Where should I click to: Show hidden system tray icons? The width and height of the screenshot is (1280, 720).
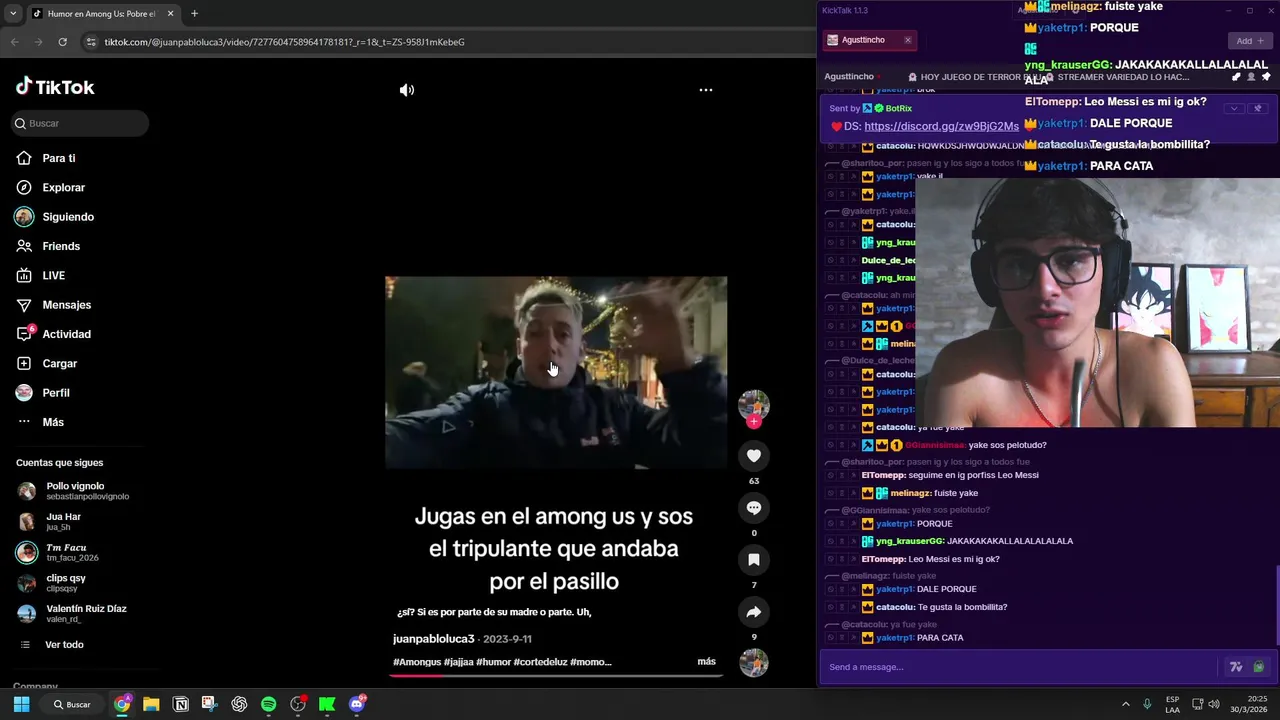[x=1125, y=704]
